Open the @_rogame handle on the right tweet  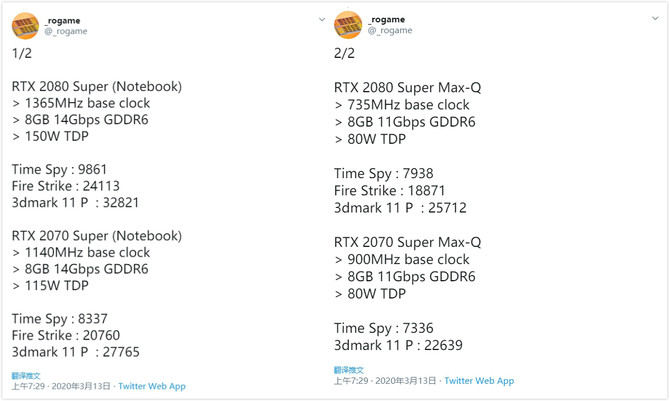click(x=390, y=31)
